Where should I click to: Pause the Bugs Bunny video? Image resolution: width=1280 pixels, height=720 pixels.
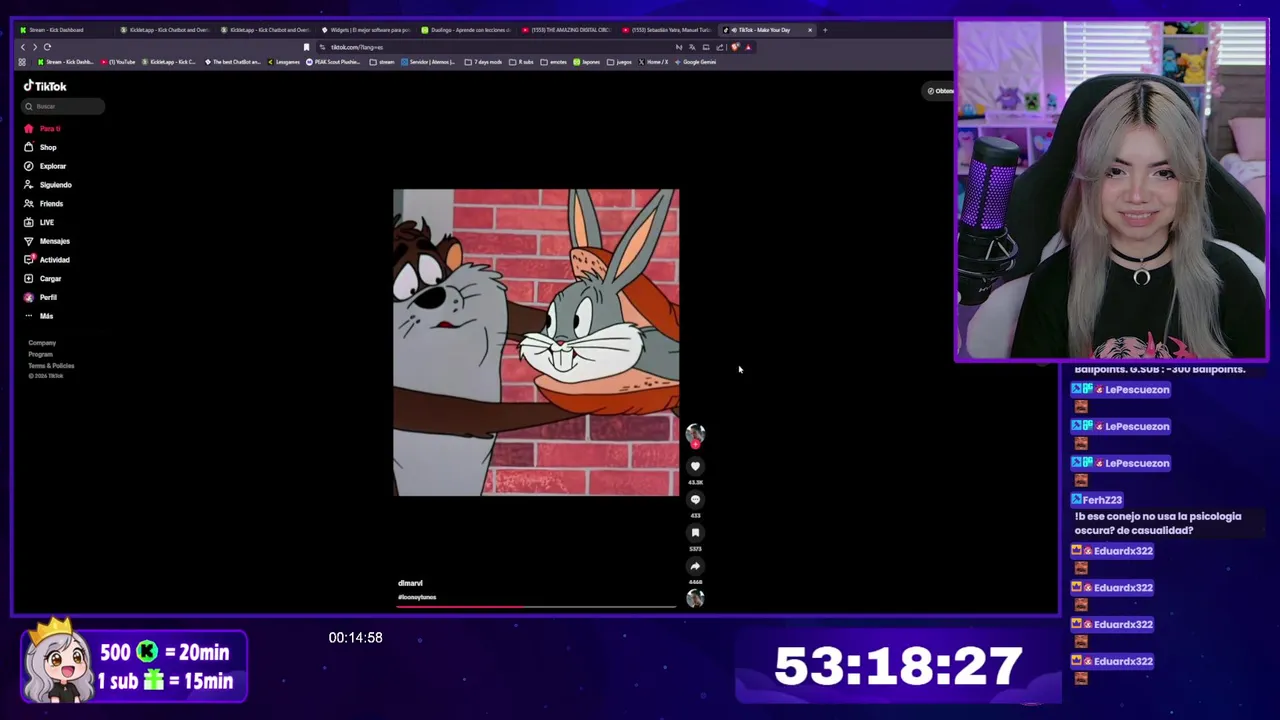click(536, 342)
